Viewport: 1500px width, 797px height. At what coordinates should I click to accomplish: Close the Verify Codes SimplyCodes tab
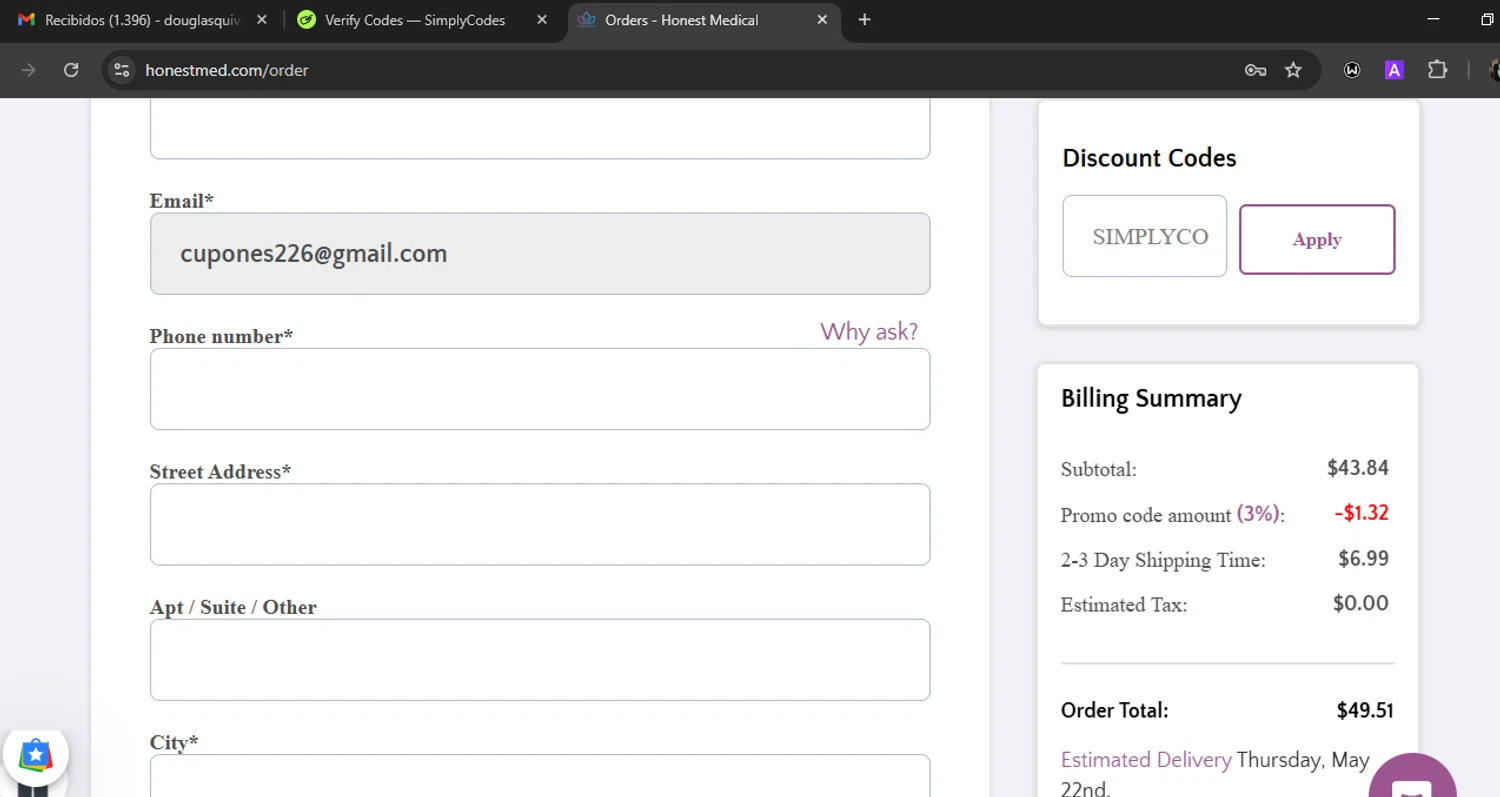pos(542,20)
